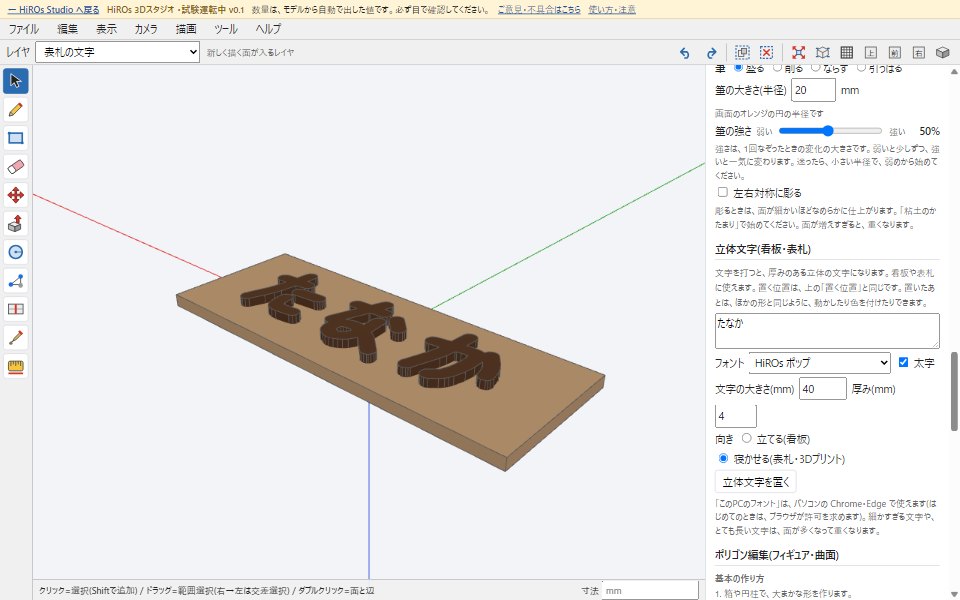
Task: Select the push/pull extrude tool
Action: pos(16,223)
